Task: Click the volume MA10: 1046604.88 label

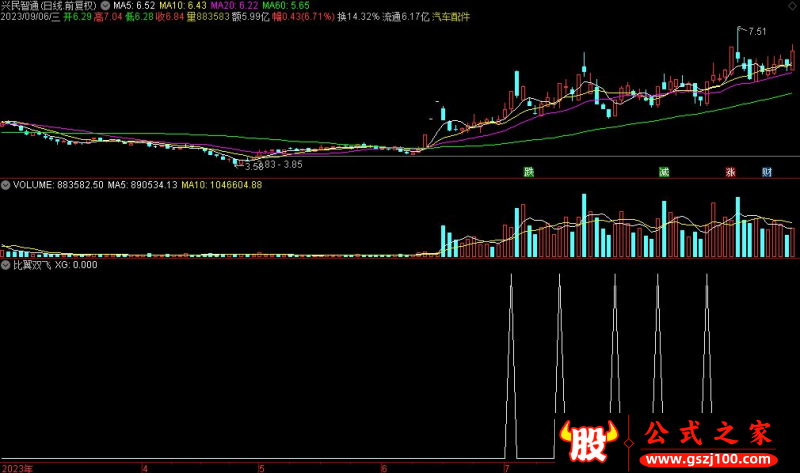Action: tap(222, 185)
